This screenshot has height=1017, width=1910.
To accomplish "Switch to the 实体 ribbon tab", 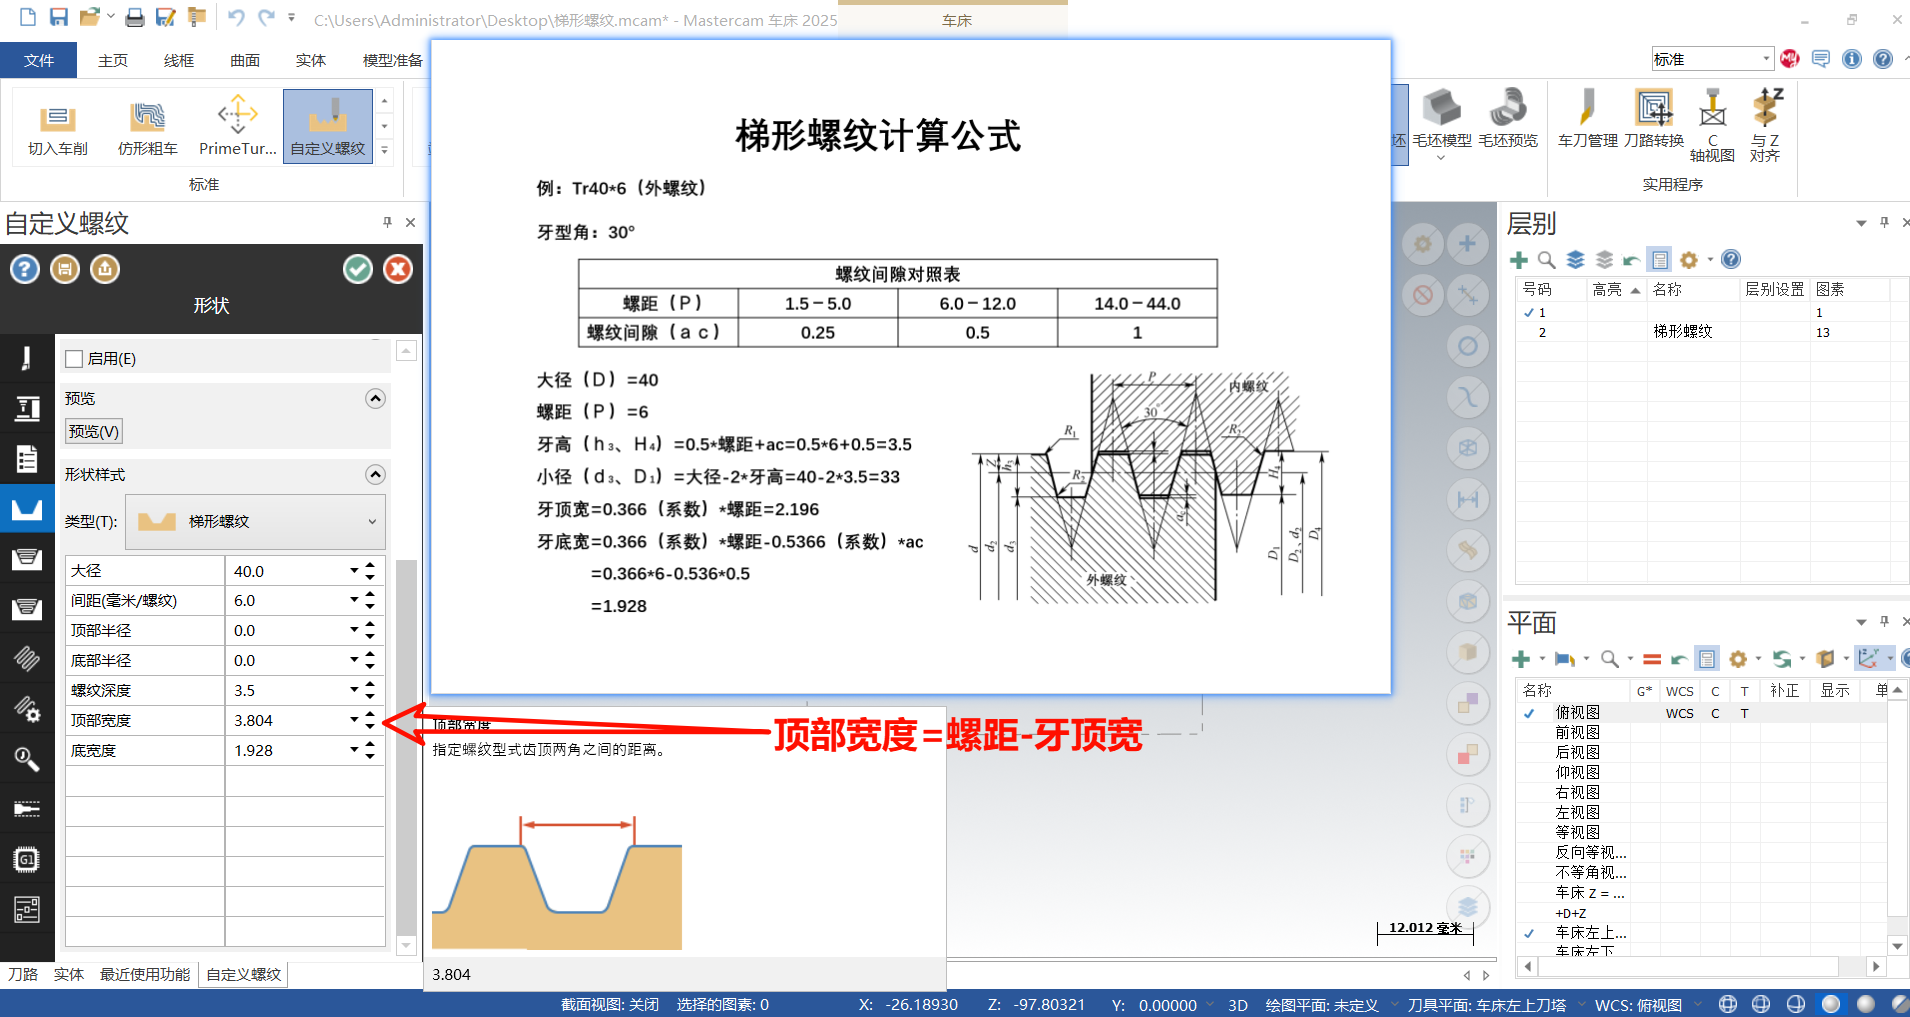I will click(311, 60).
